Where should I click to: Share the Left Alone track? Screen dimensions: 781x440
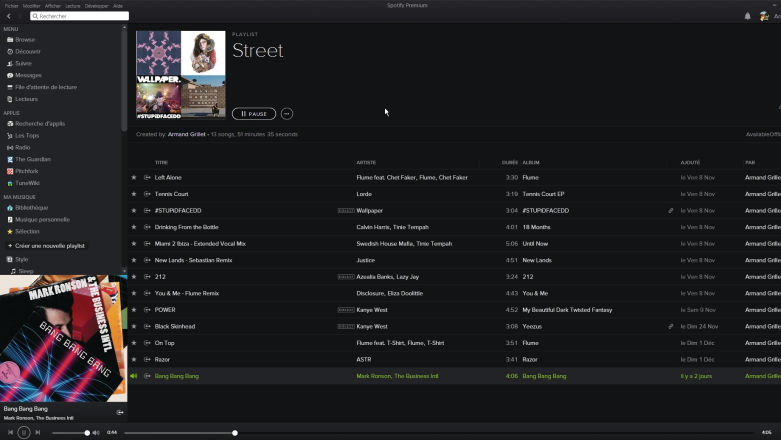147,177
